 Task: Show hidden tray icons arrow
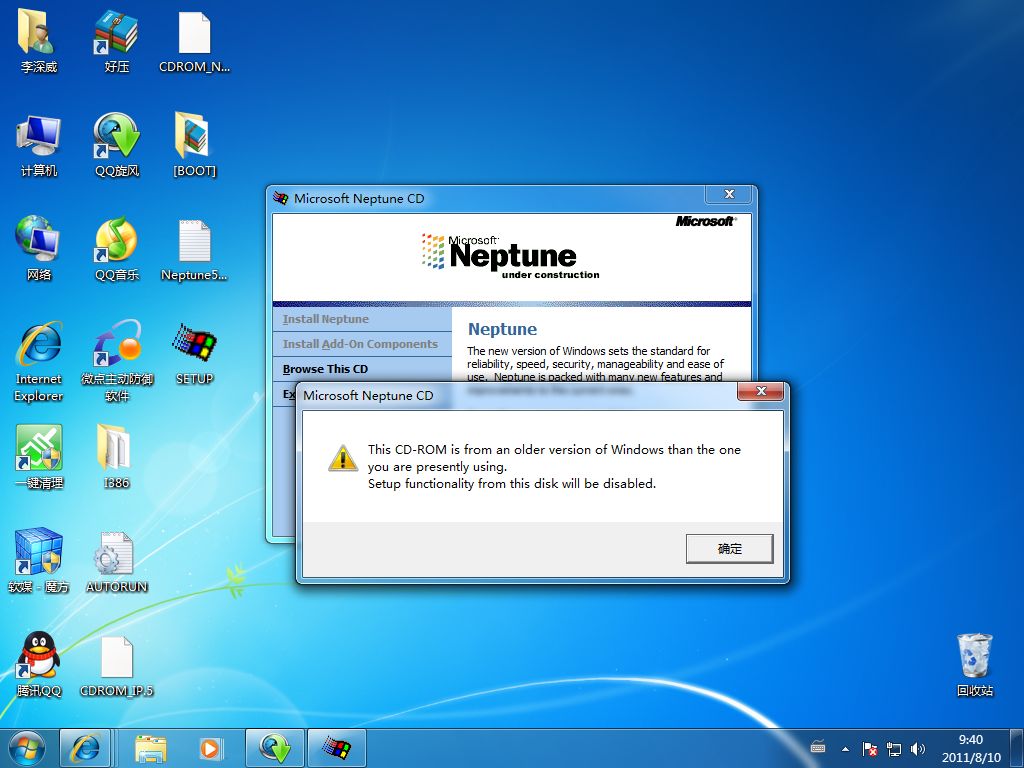[x=845, y=749]
